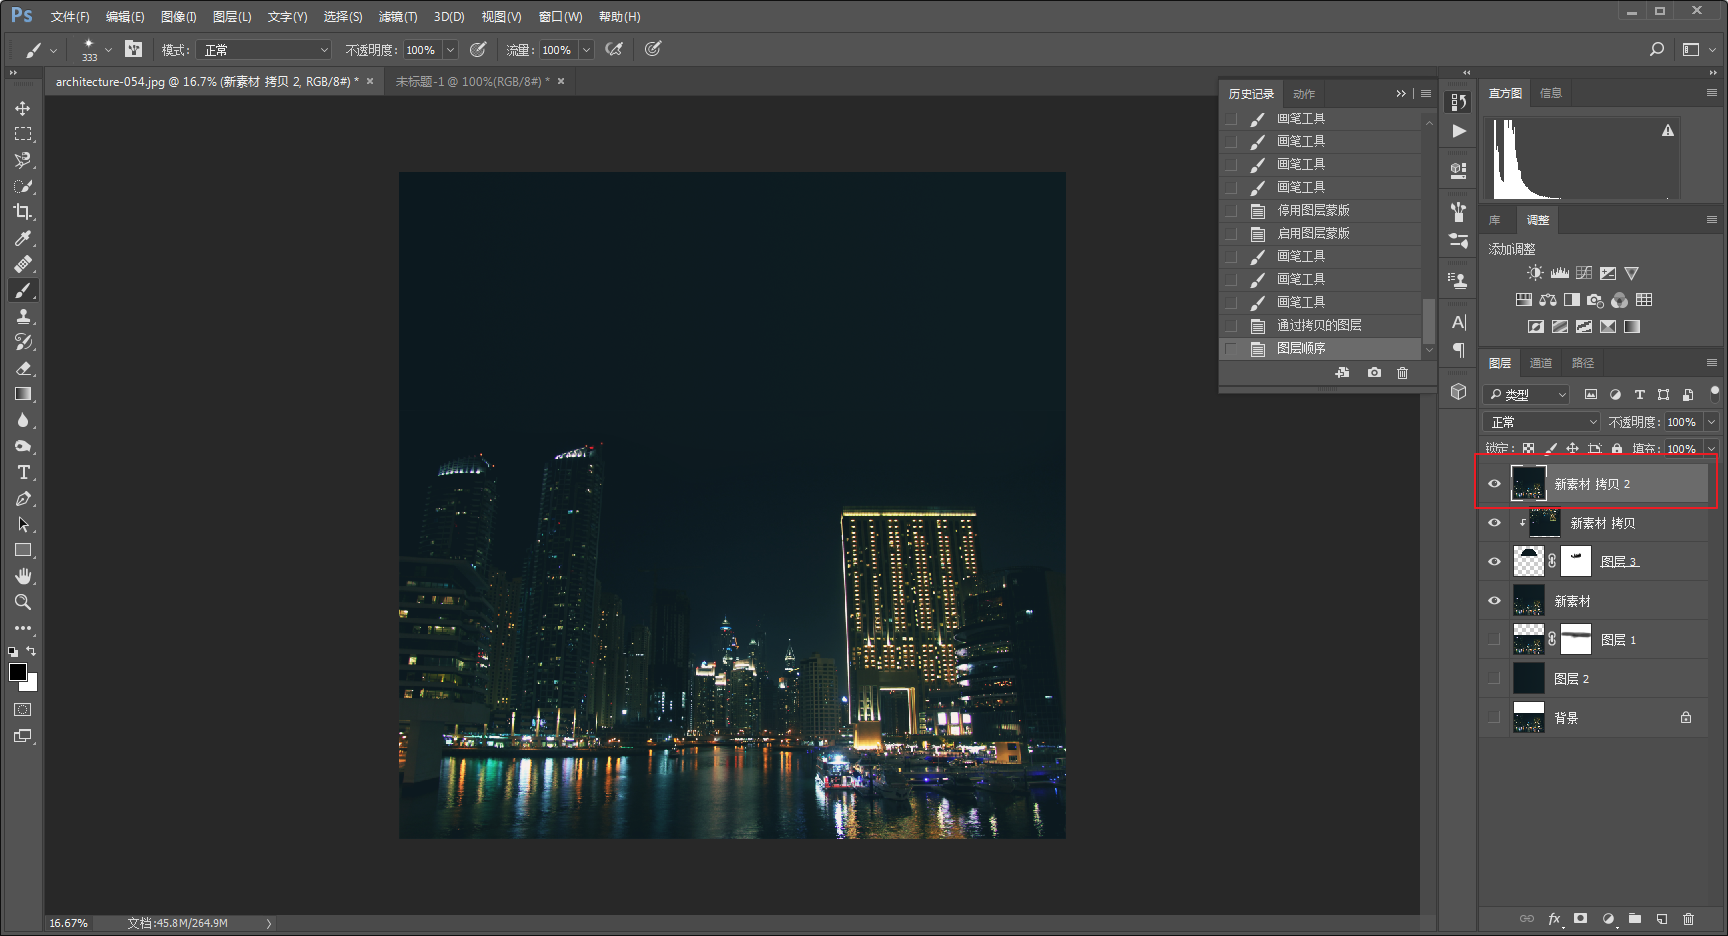Click the 图层 3 layer mask thumbnail
This screenshot has width=1728, height=936.
(x=1576, y=561)
